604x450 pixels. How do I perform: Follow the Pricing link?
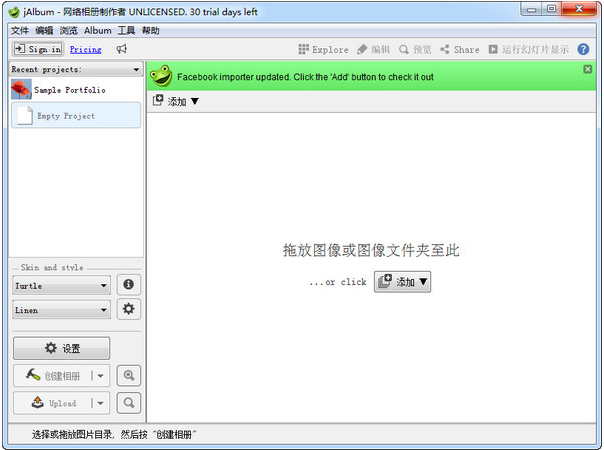point(86,49)
